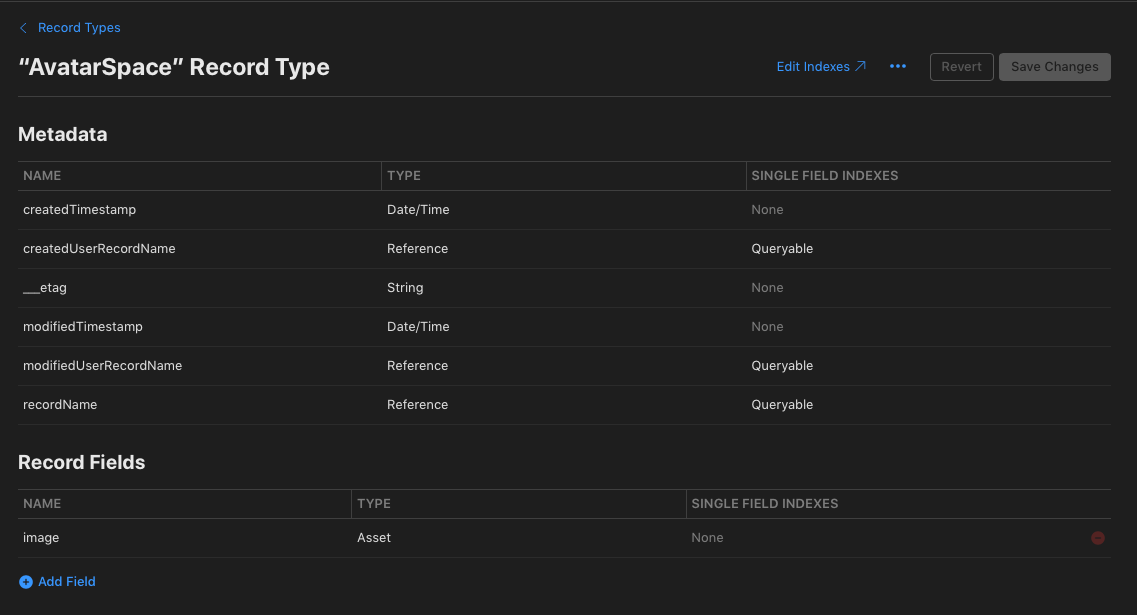
Task: Select the createdUserRecordName field name
Action: tap(99, 249)
